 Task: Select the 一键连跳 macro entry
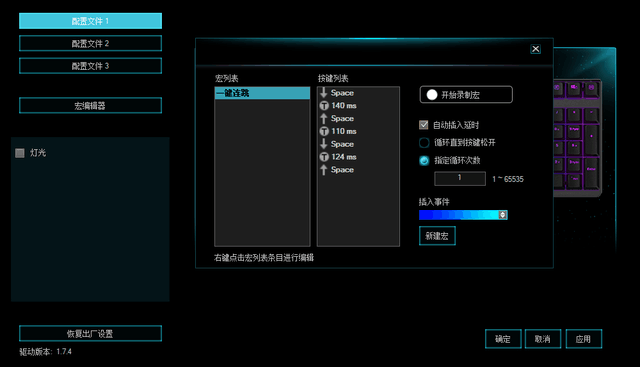coord(262,93)
